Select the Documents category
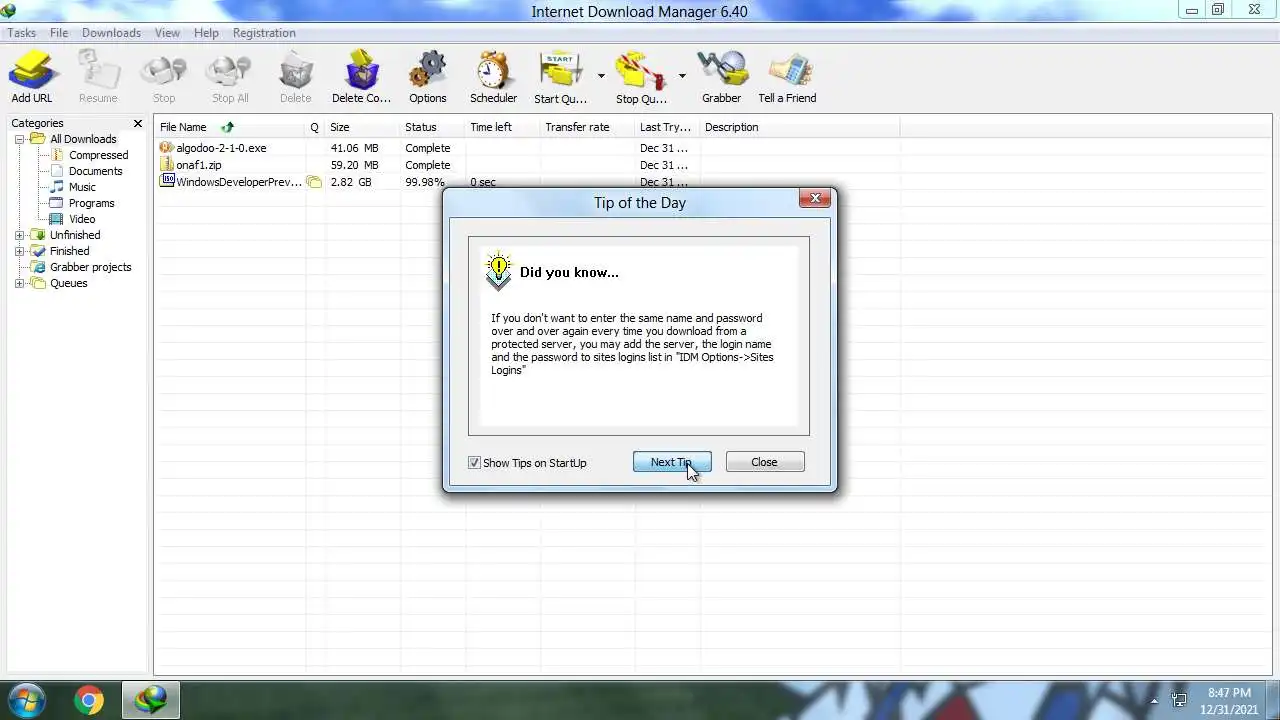This screenshot has width=1280, height=720. pos(95,171)
